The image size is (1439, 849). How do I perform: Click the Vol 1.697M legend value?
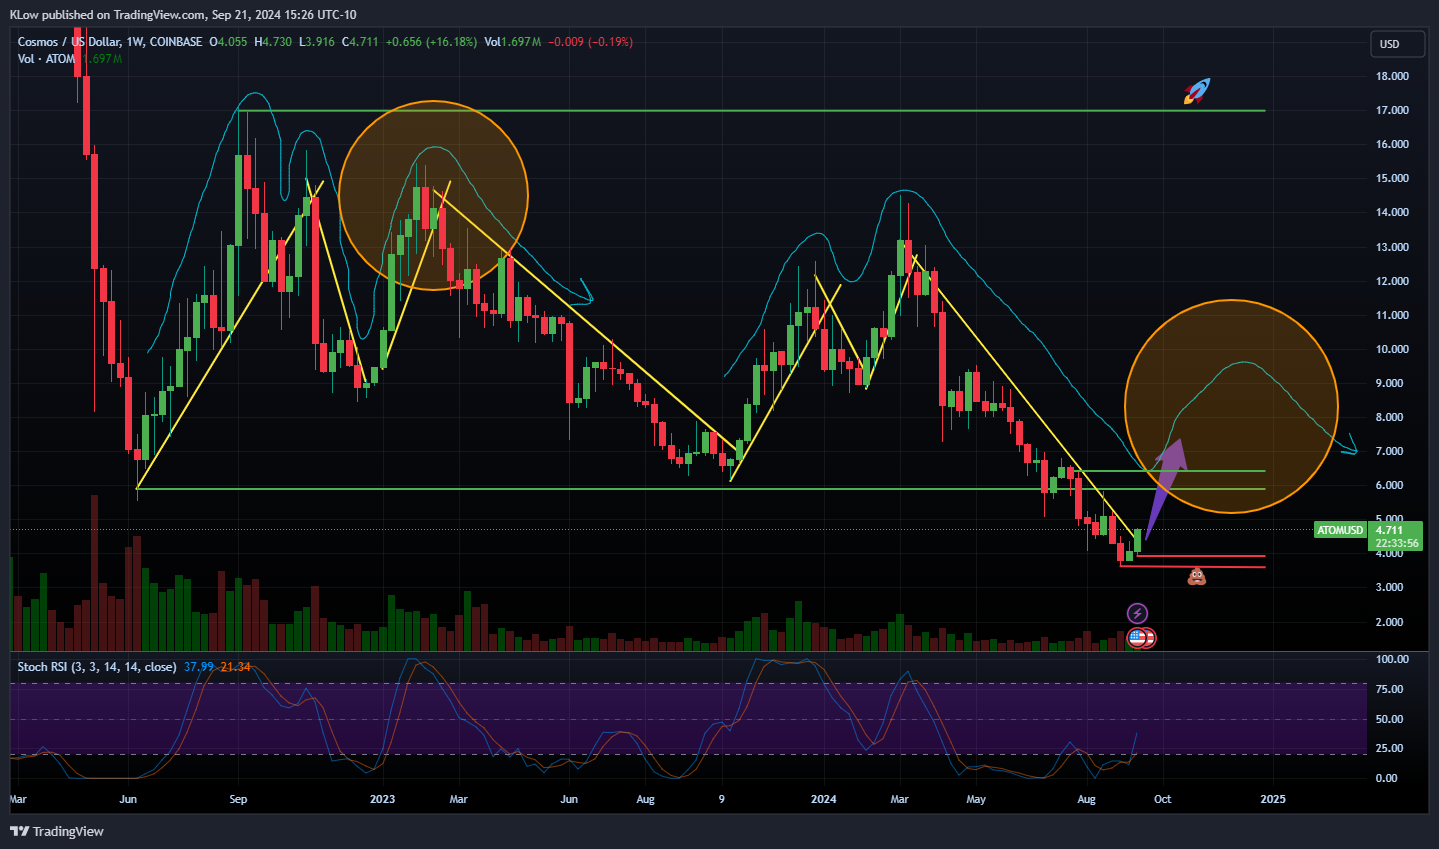(513, 42)
